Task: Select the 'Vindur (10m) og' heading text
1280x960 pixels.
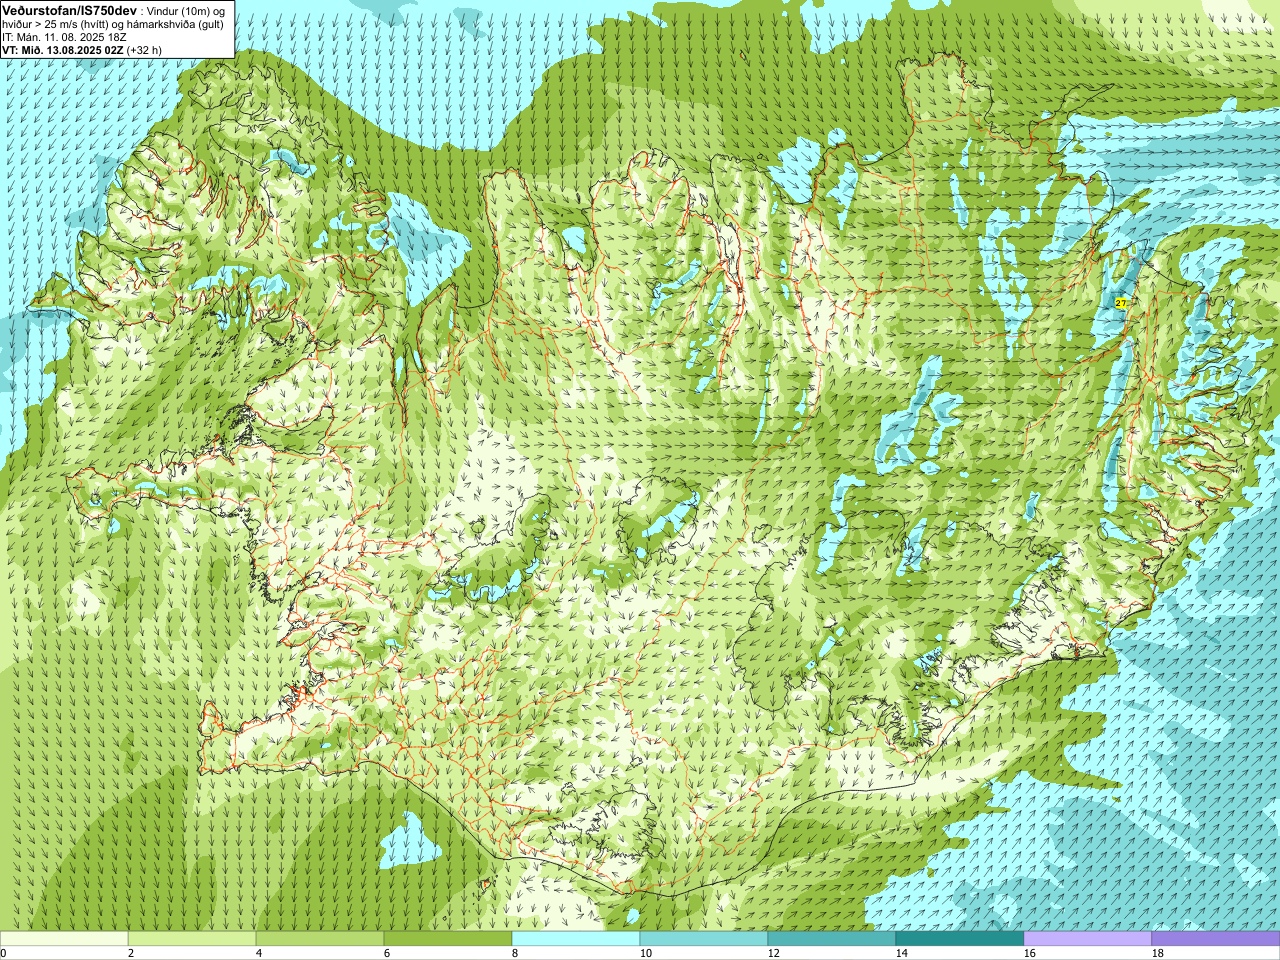Action: (187, 11)
